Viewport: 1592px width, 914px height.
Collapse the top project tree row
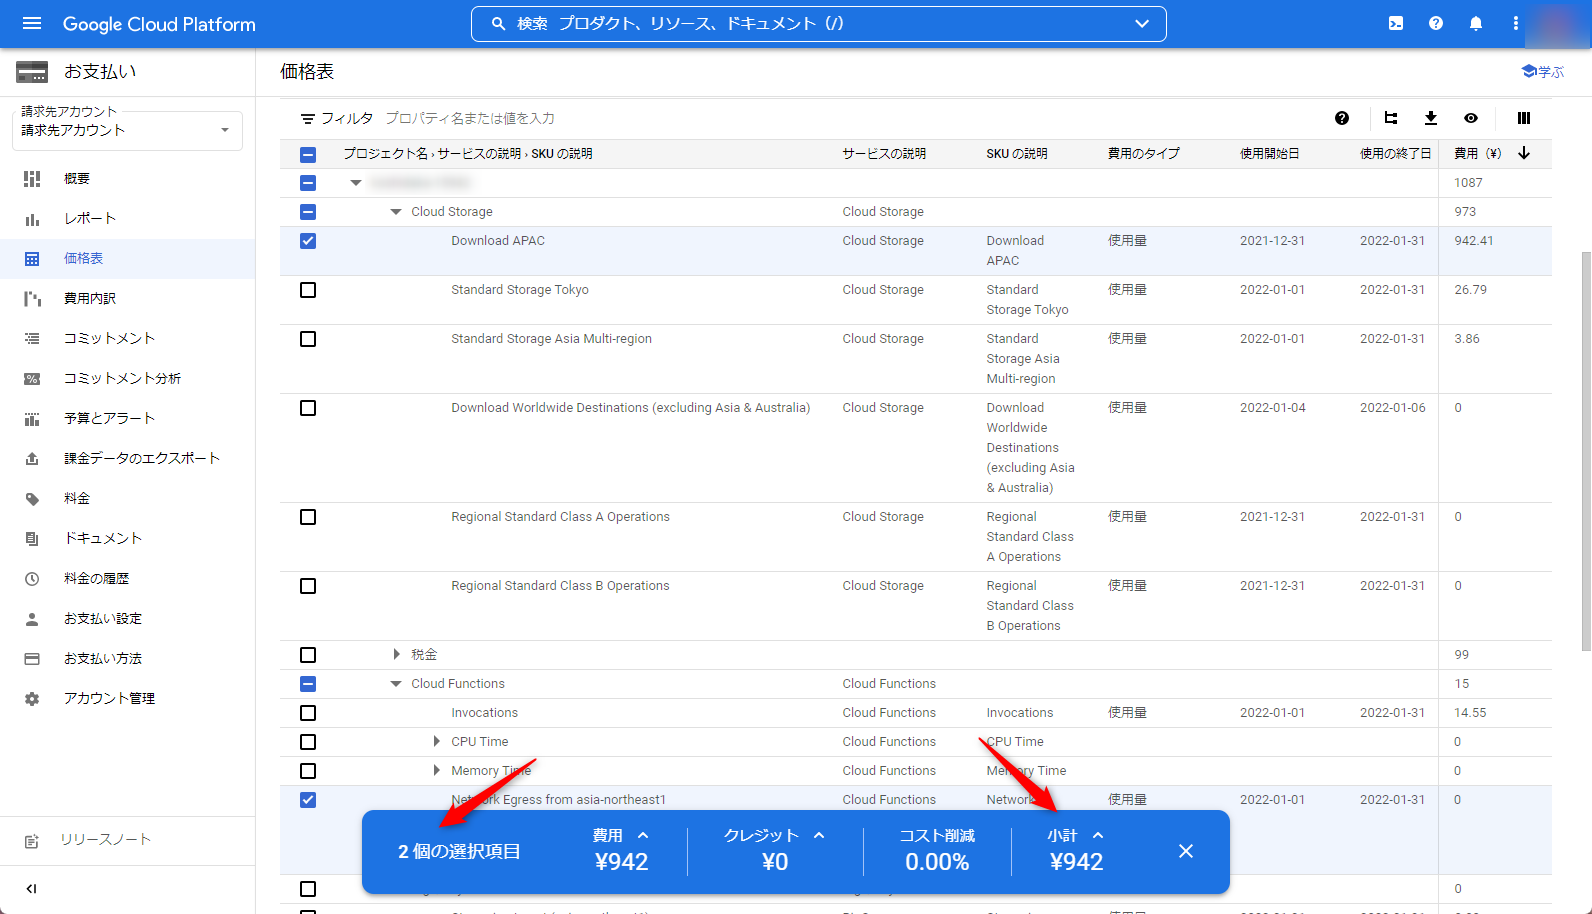(356, 183)
